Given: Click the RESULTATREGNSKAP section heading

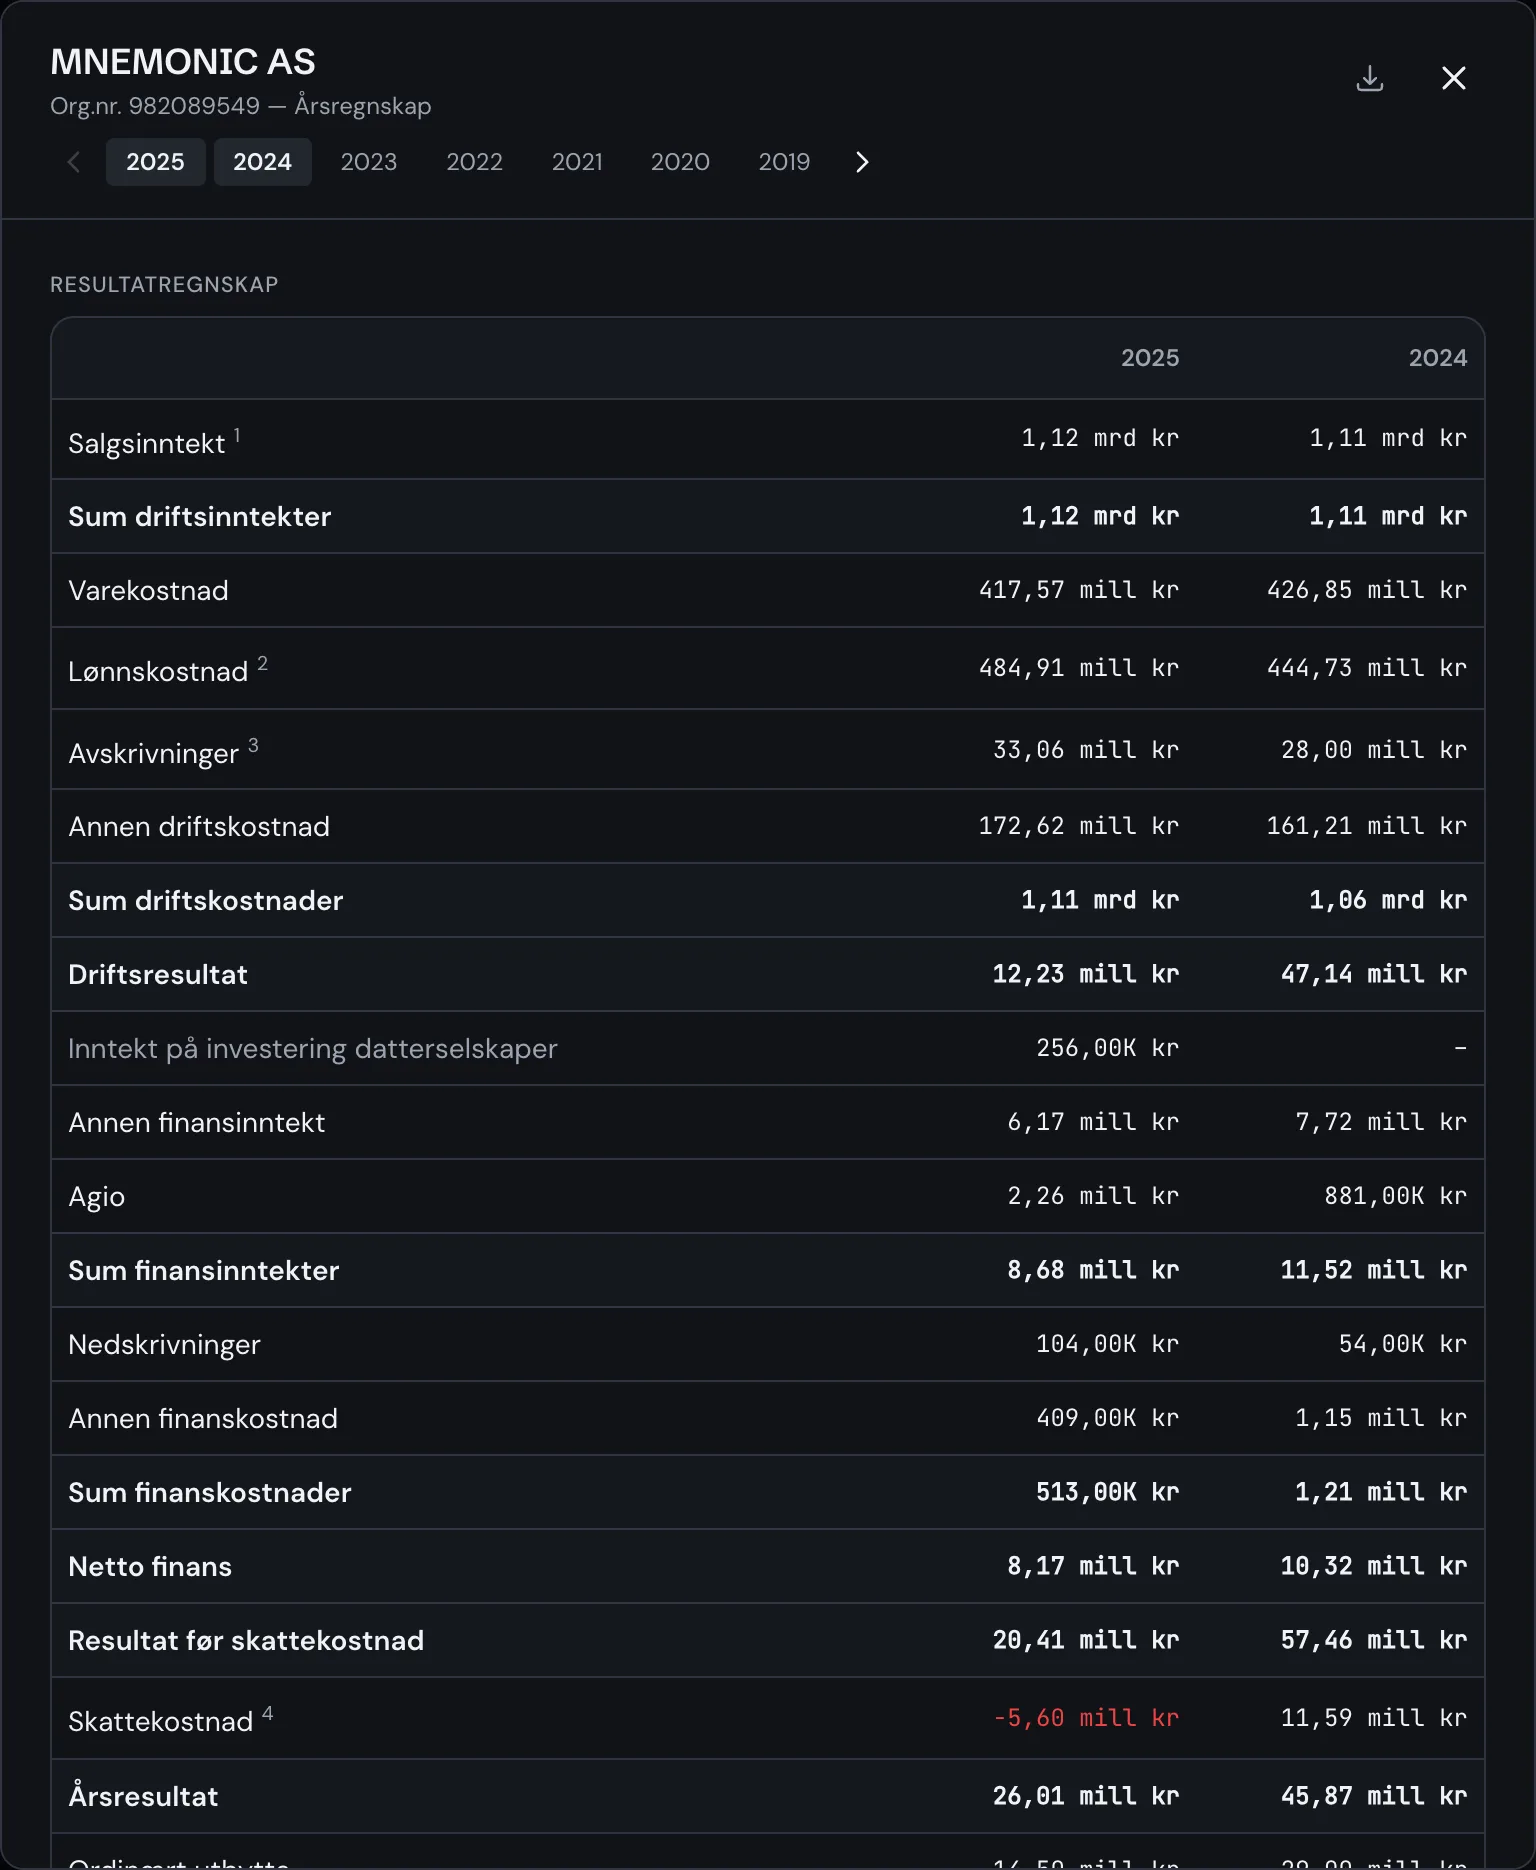Looking at the screenshot, I should (x=164, y=285).
